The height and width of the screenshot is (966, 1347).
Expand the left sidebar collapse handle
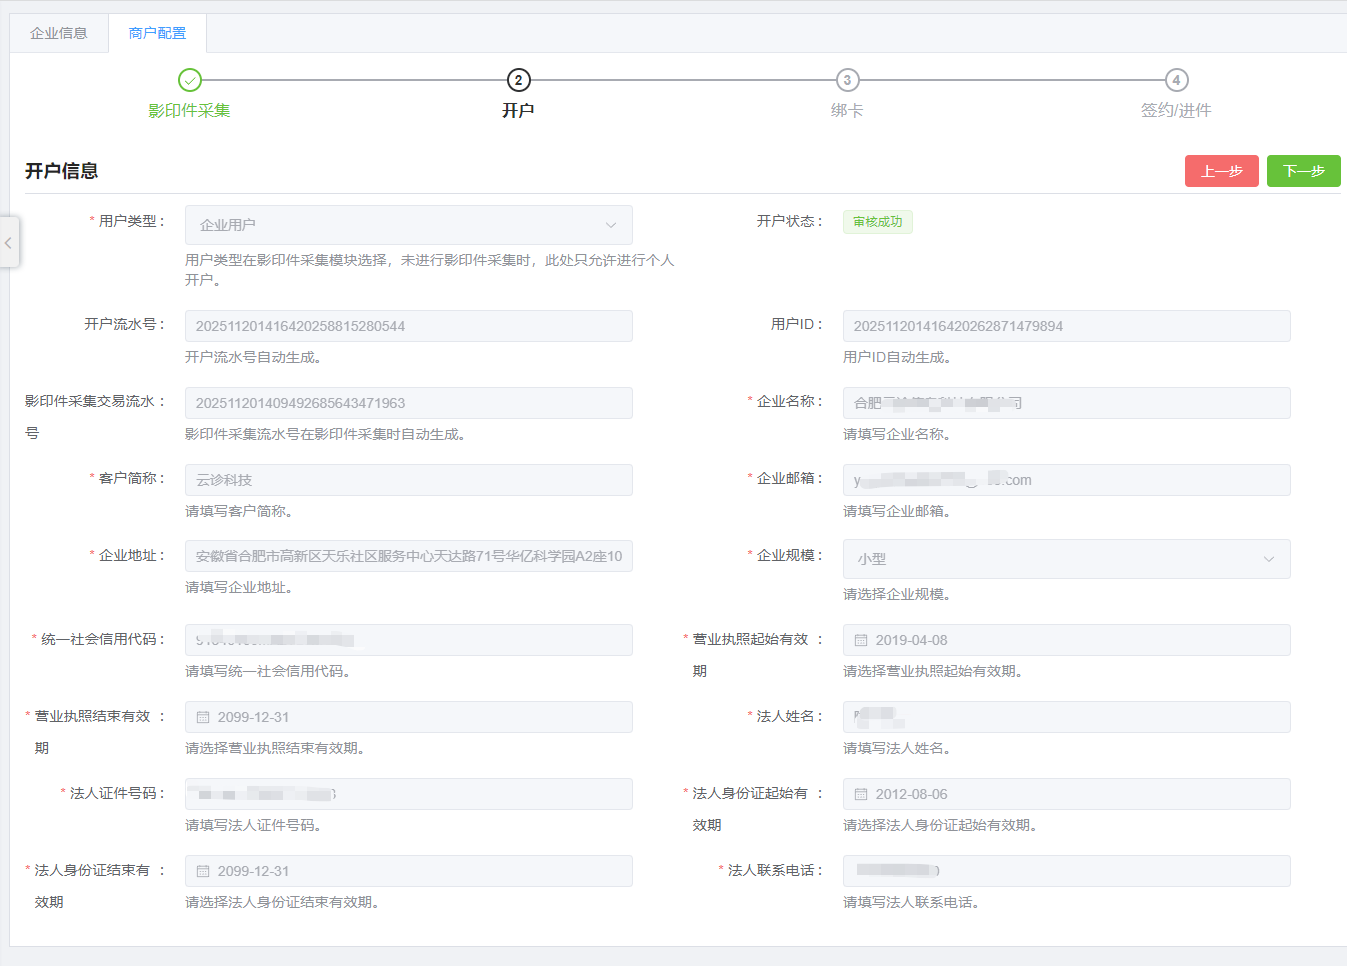tap(9, 242)
